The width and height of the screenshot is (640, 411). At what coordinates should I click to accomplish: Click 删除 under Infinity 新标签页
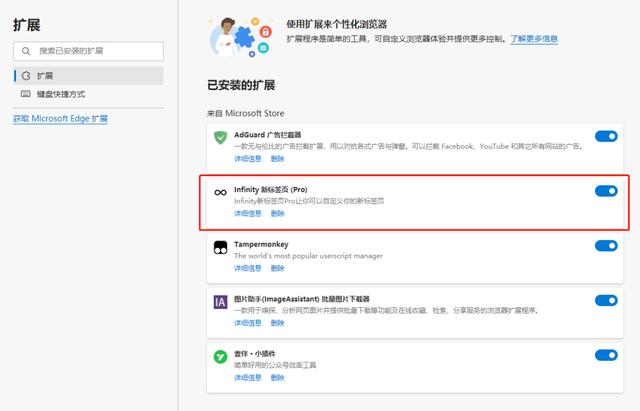[278, 213]
